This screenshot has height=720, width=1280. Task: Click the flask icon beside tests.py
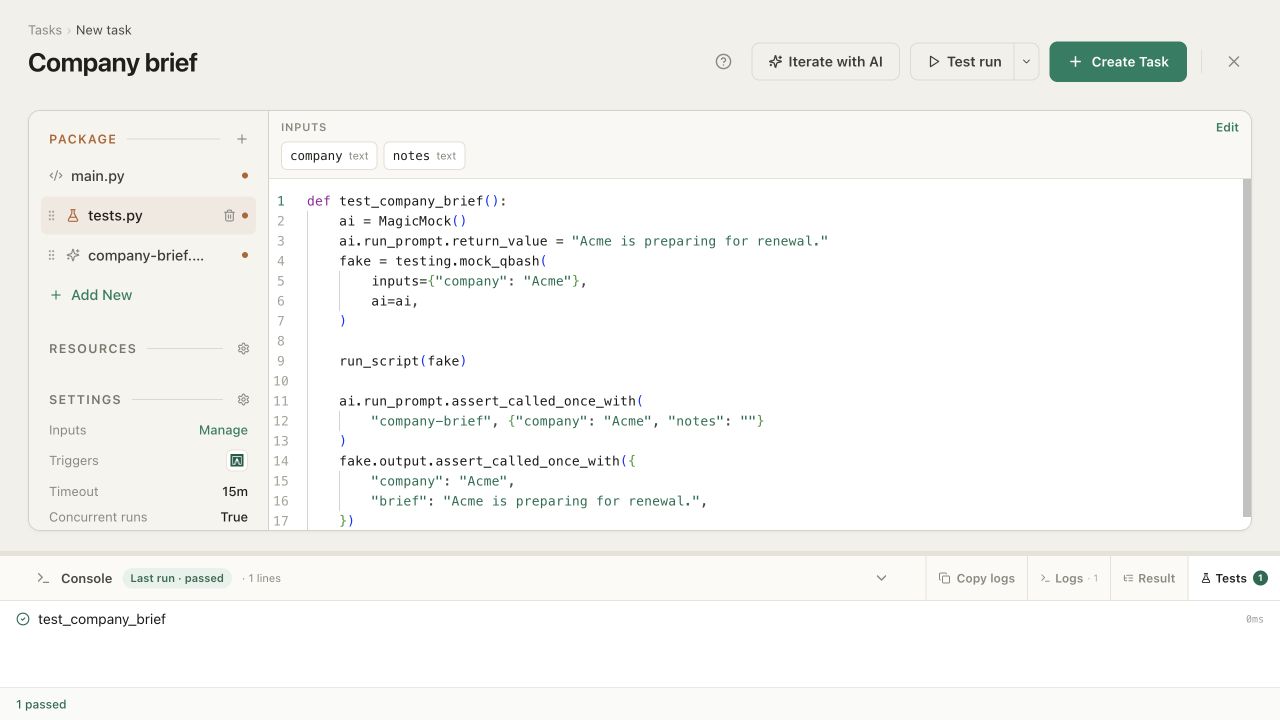click(72, 215)
